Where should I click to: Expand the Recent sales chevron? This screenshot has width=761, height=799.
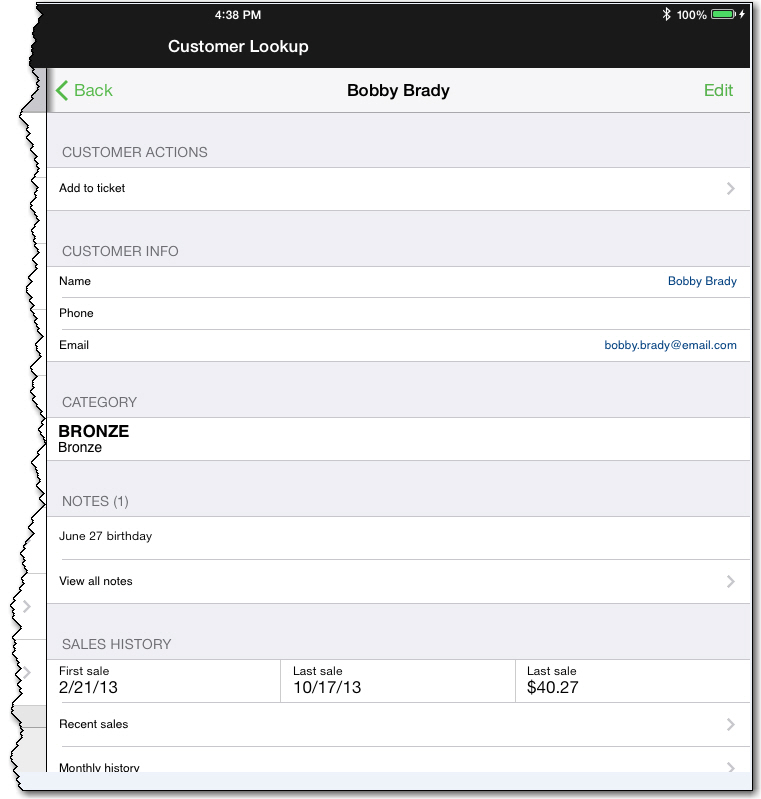pos(730,725)
